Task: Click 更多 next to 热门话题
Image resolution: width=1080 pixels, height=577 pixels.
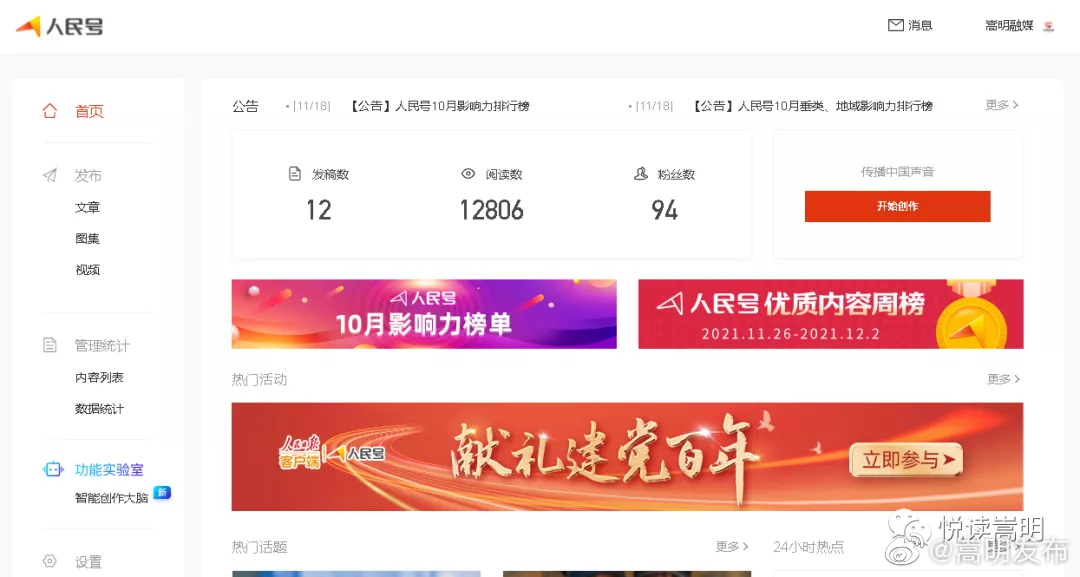Action: (x=731, y=547)
